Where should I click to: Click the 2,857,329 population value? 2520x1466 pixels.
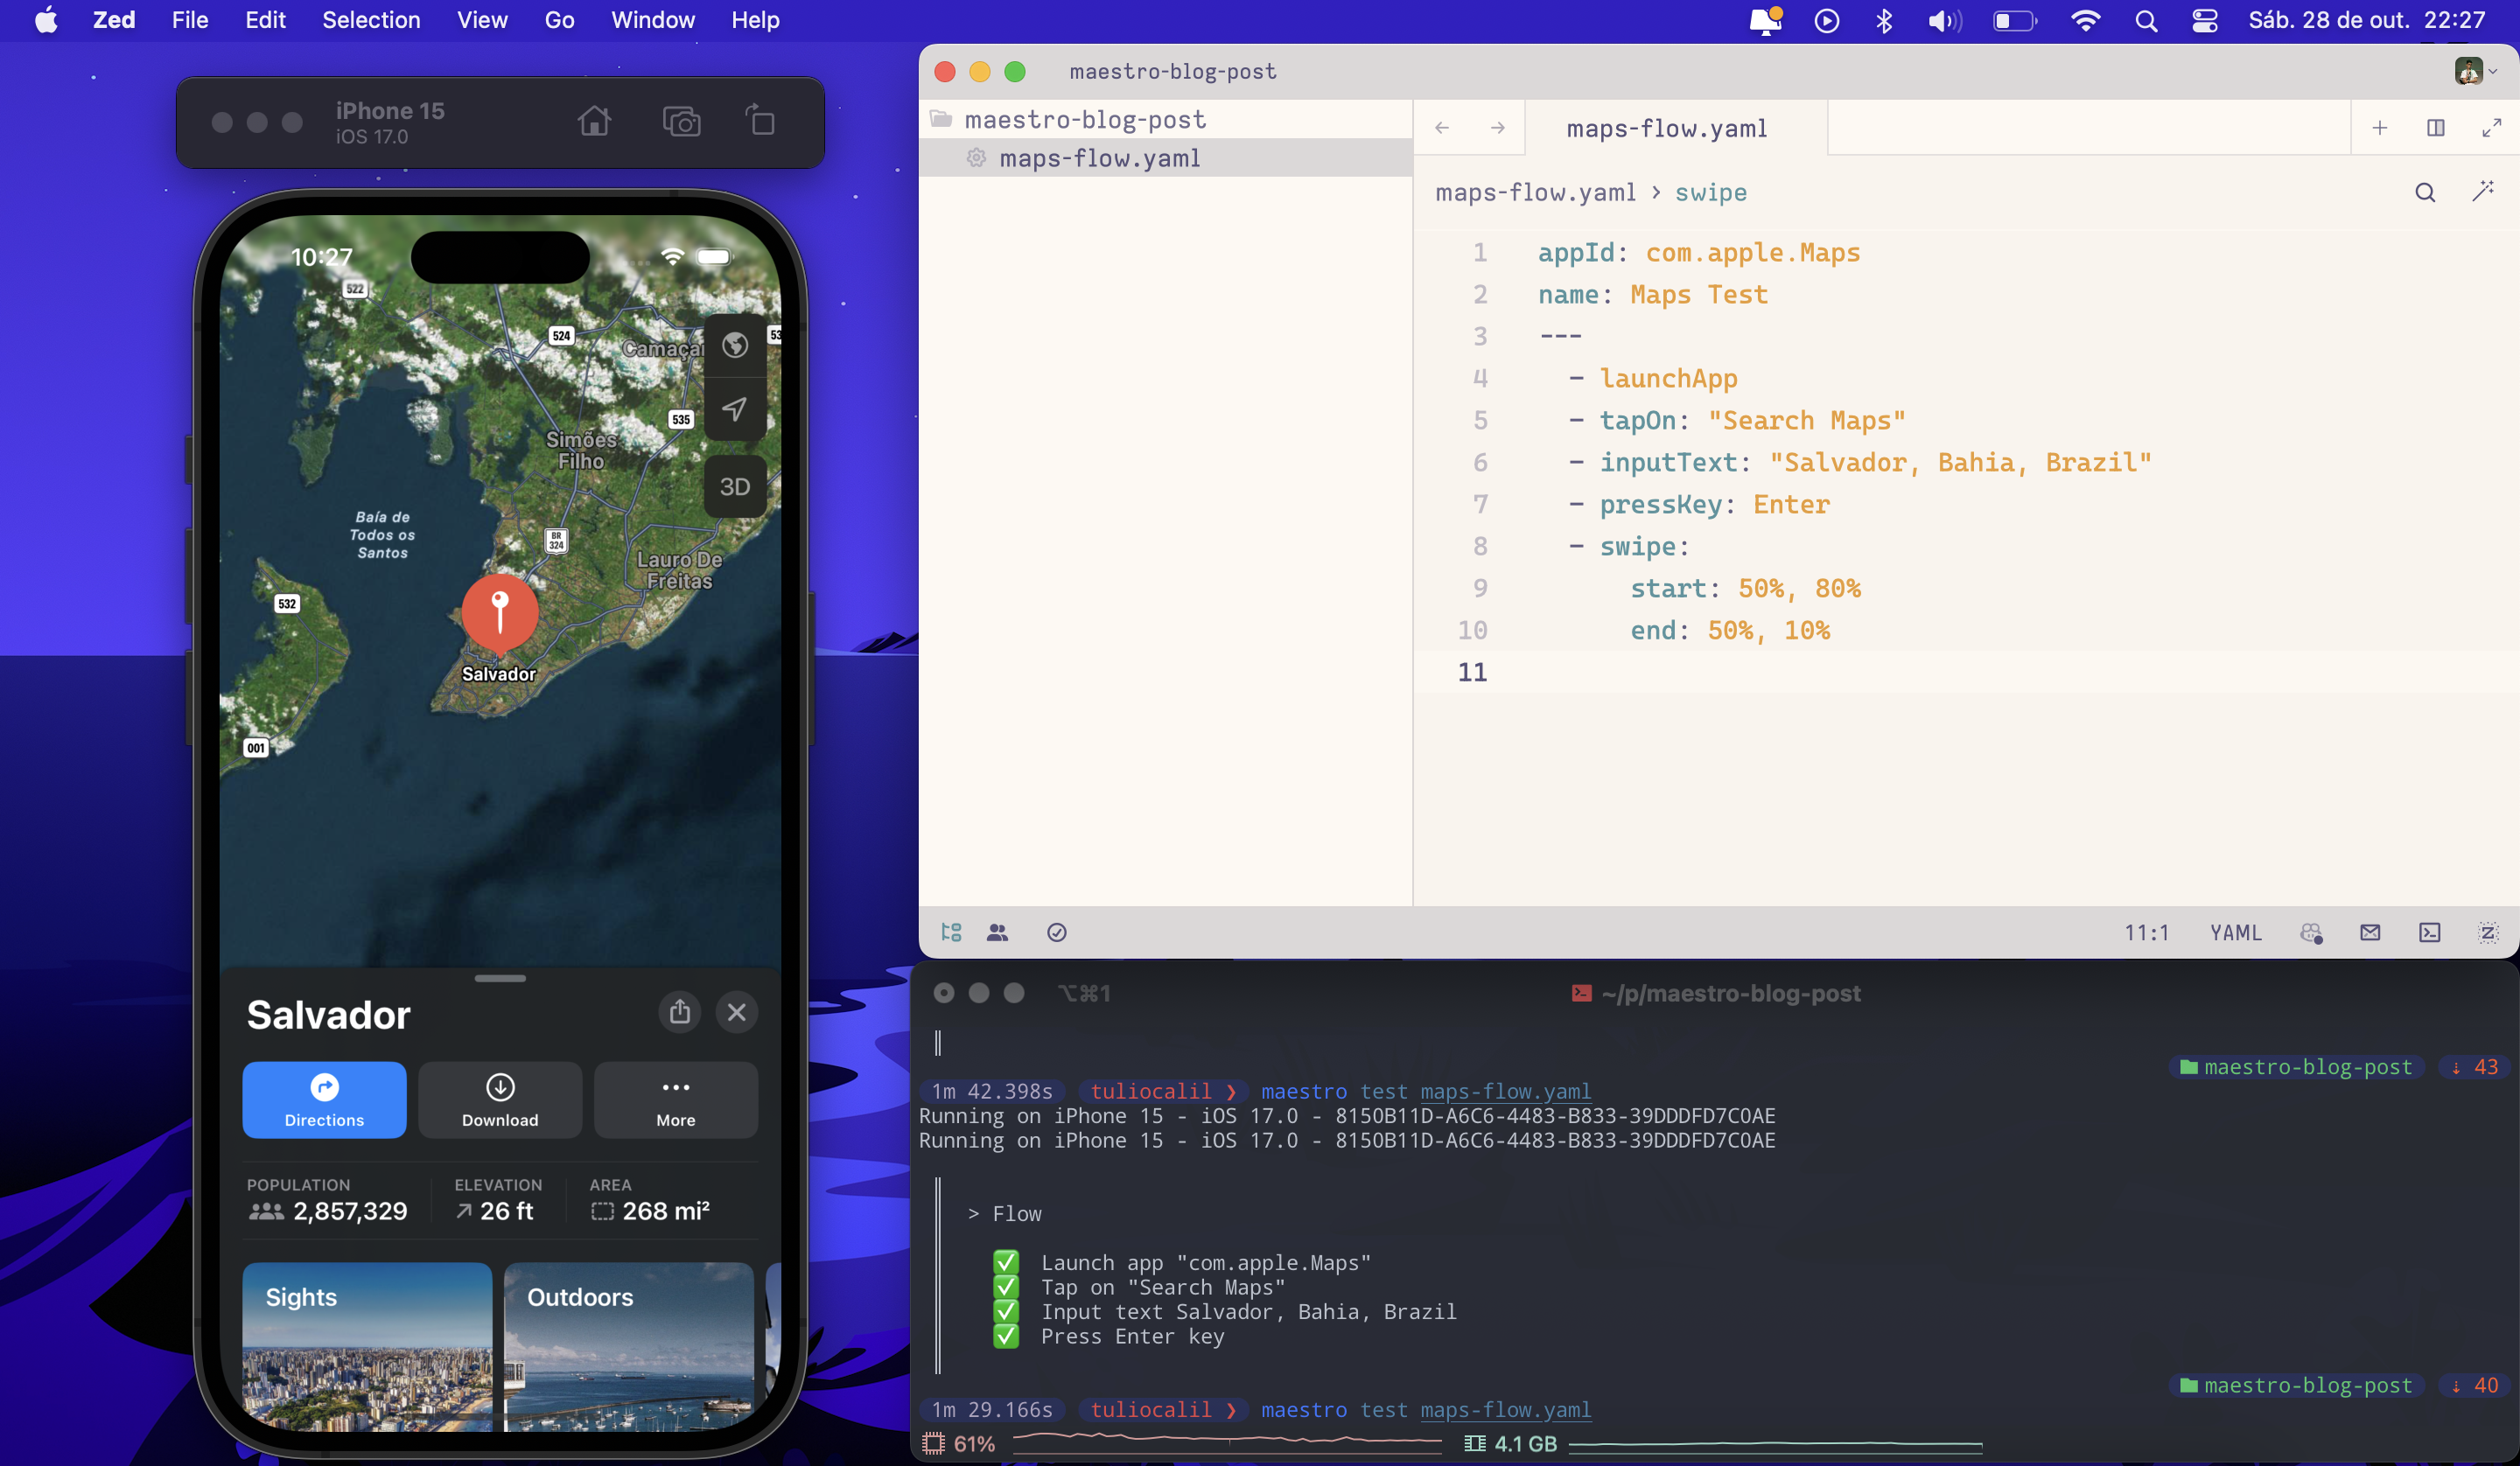point(350,1211)
